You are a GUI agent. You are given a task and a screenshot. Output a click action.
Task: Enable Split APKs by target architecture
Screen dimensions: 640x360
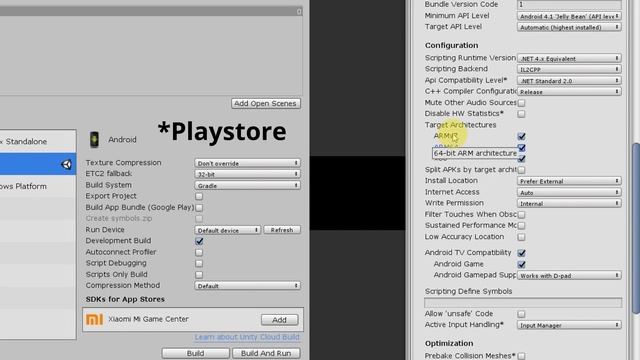(x=521, y=170)
